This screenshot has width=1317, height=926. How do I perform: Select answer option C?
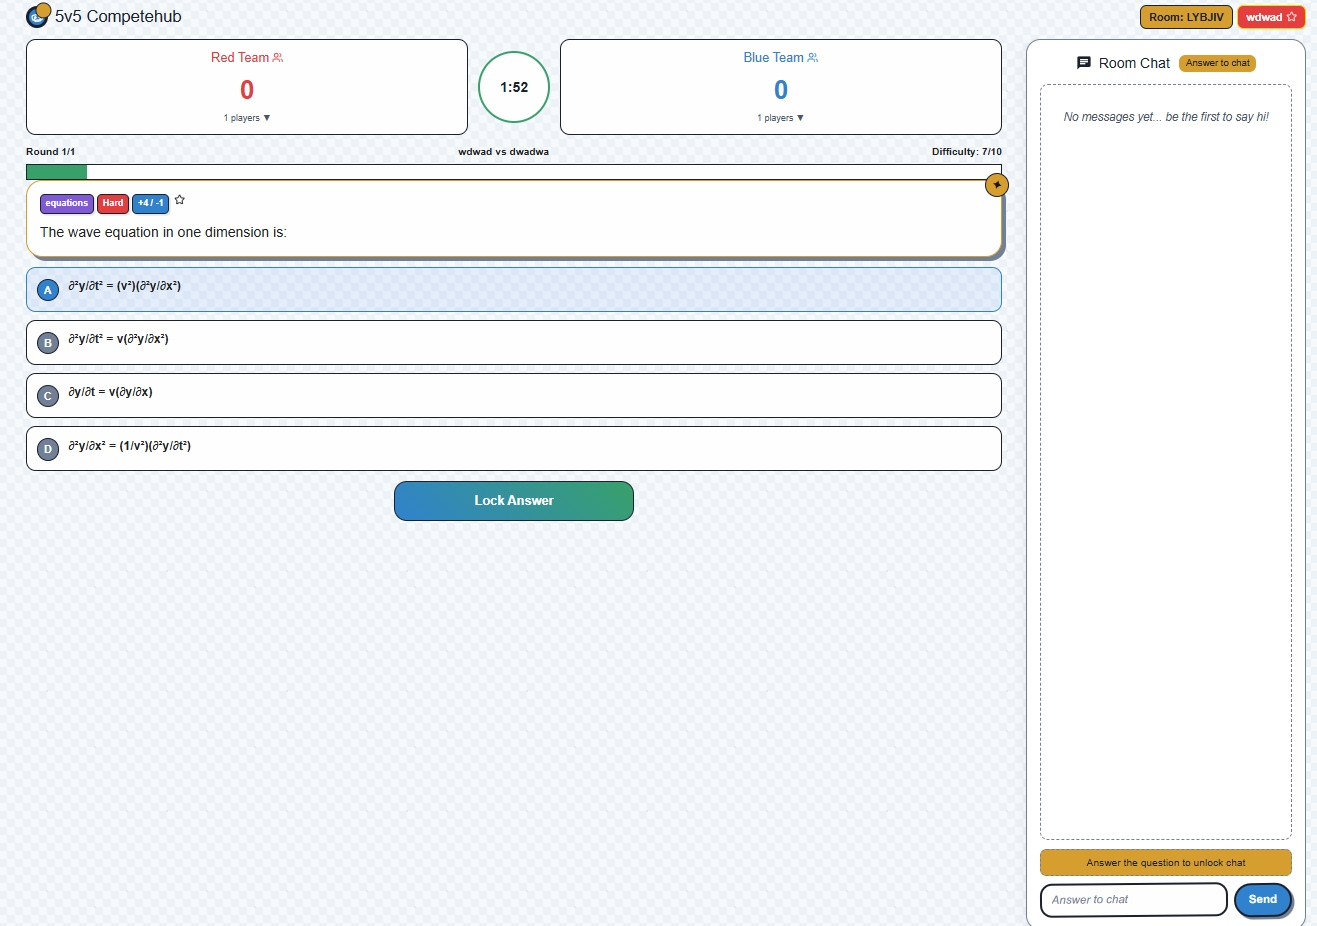point(513,395)
